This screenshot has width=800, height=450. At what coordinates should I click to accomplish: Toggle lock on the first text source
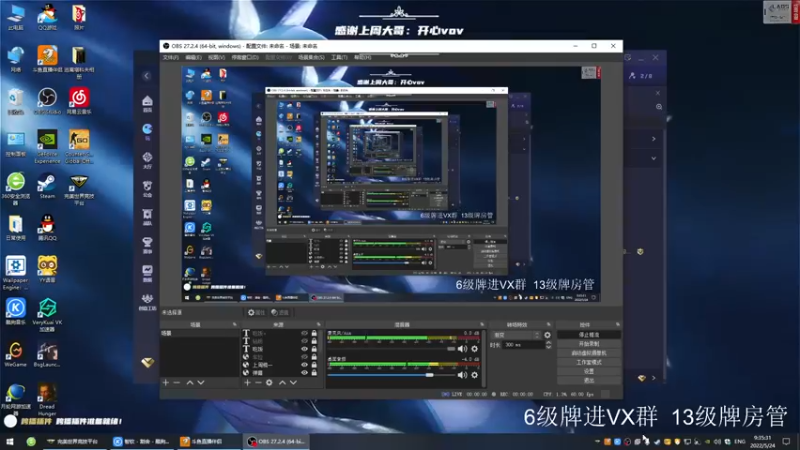coord(314,333)
